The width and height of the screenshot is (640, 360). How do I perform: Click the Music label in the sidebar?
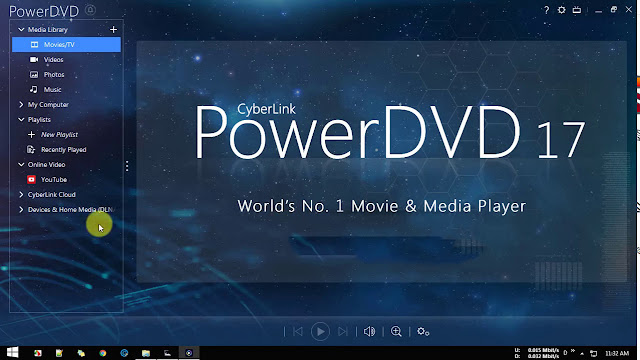[x=53, y=90]
